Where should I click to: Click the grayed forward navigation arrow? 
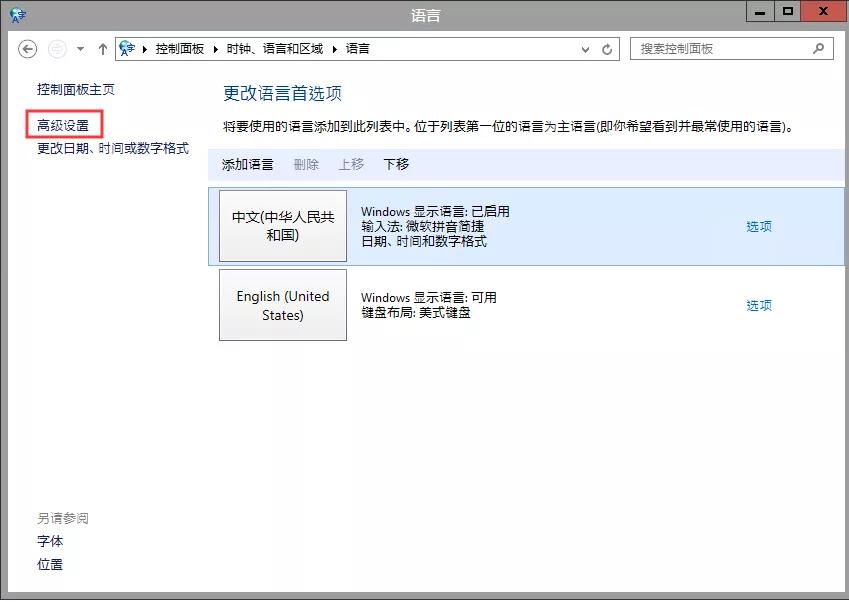[57, 48]
